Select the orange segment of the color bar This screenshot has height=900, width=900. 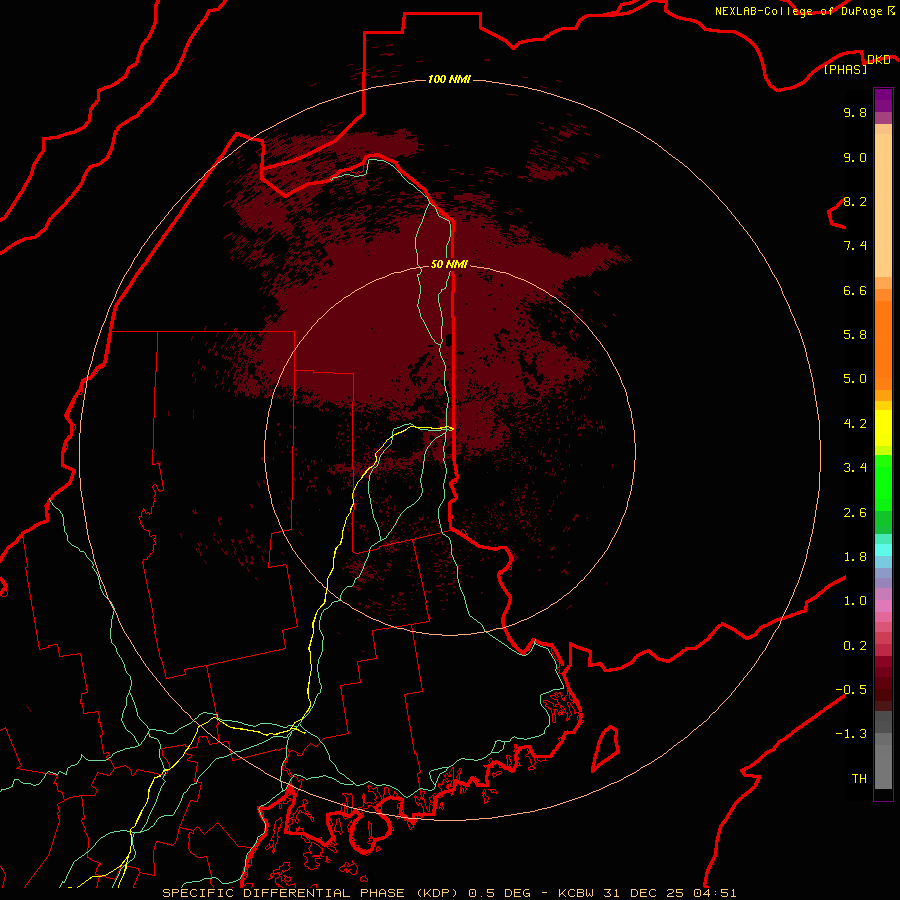tap(883, 346)
